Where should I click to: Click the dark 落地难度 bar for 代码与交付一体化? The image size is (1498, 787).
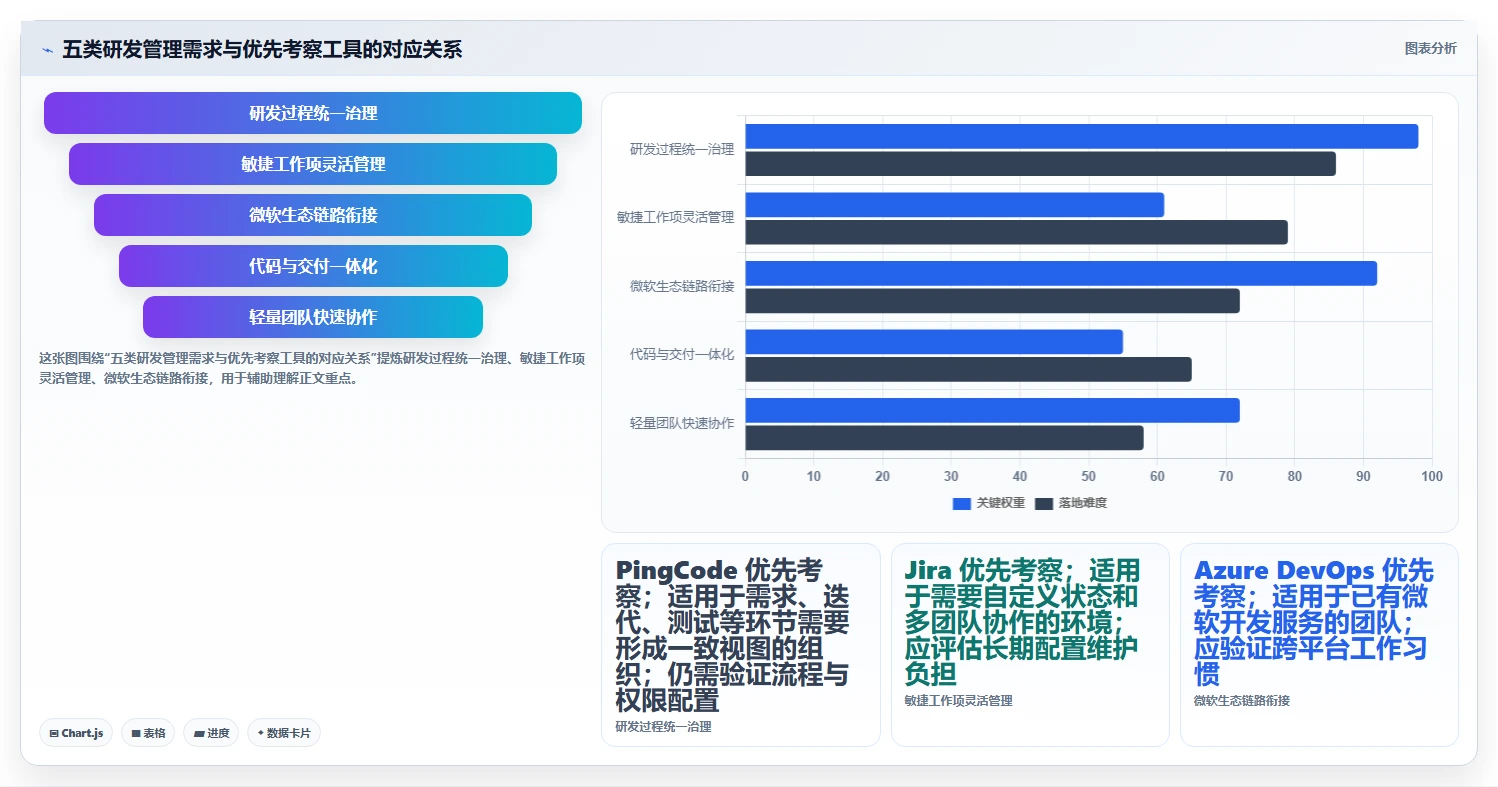point(968,369)
